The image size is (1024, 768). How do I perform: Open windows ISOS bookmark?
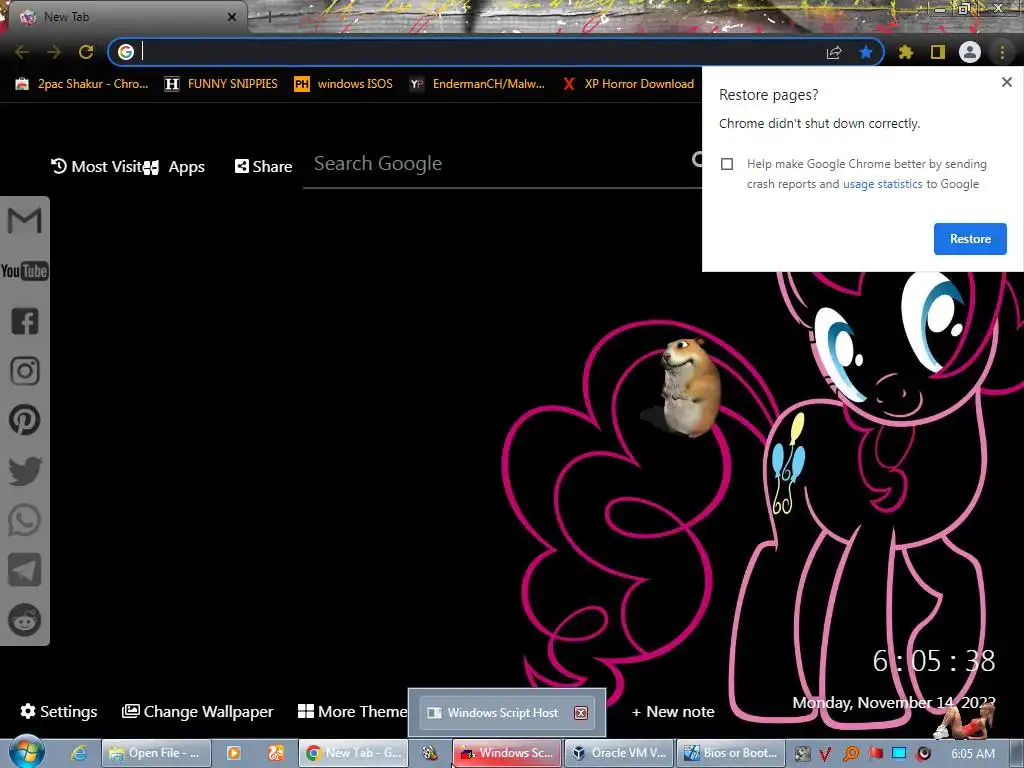344,84
